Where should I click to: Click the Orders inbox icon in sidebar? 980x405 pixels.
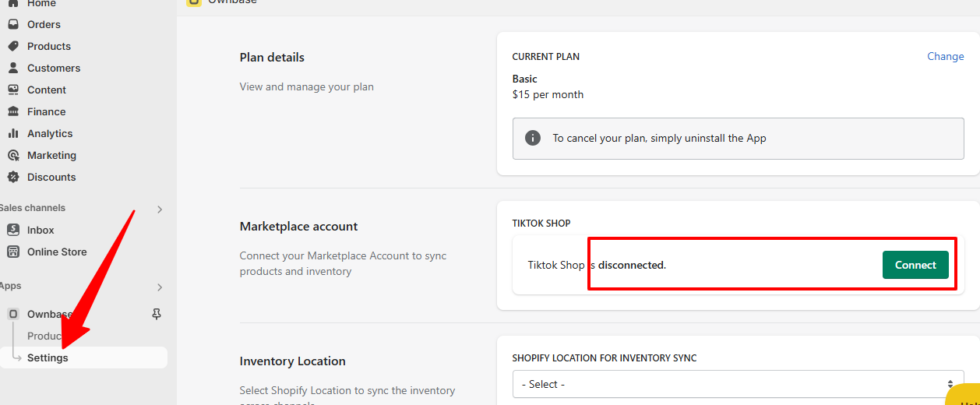pos(13,24)
